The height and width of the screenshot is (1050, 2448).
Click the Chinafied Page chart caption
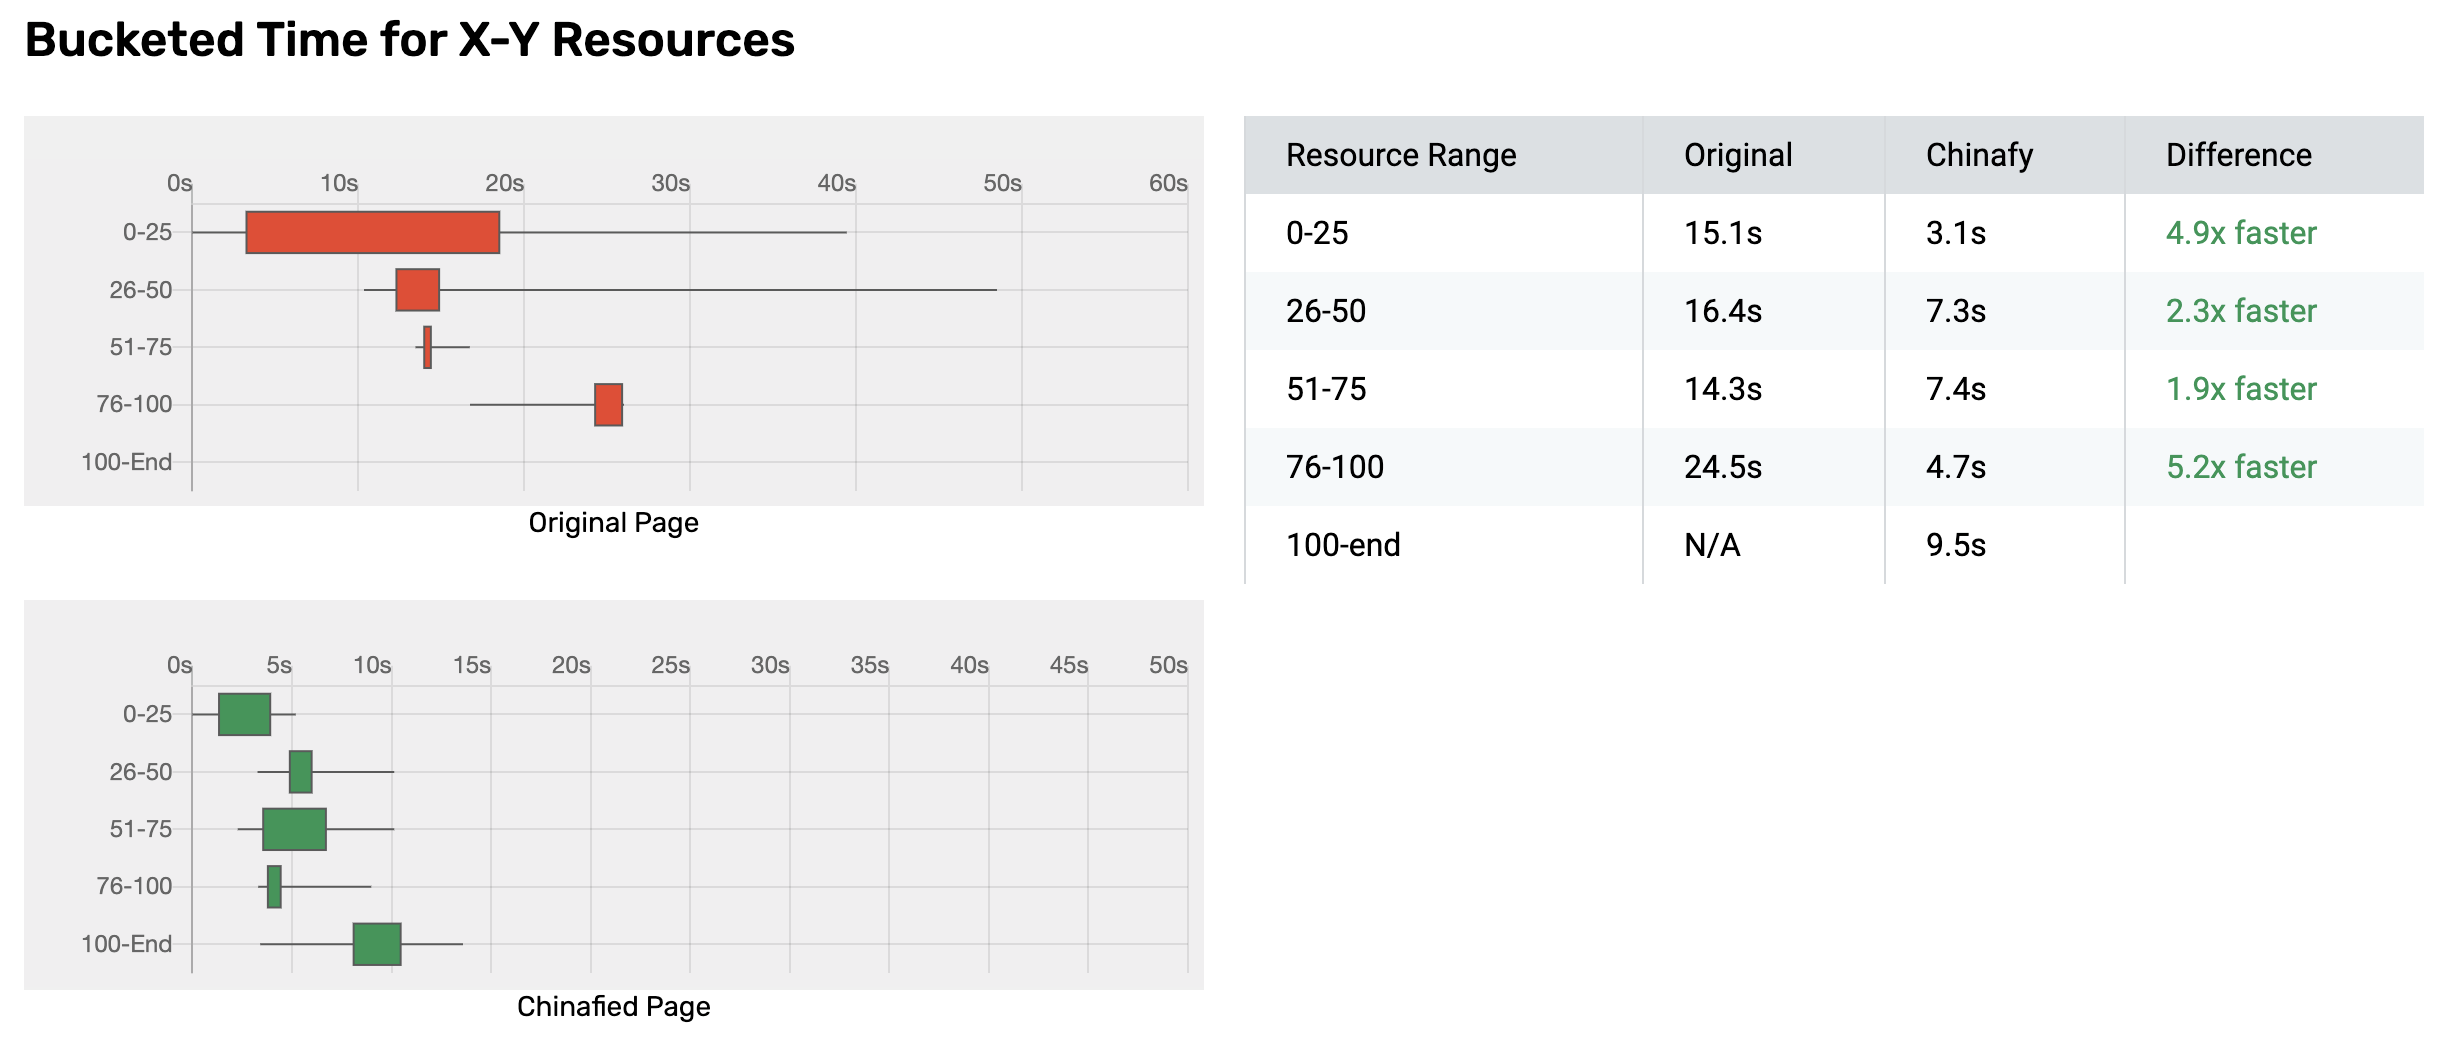pyautogui.click(x=613, y=1006)
